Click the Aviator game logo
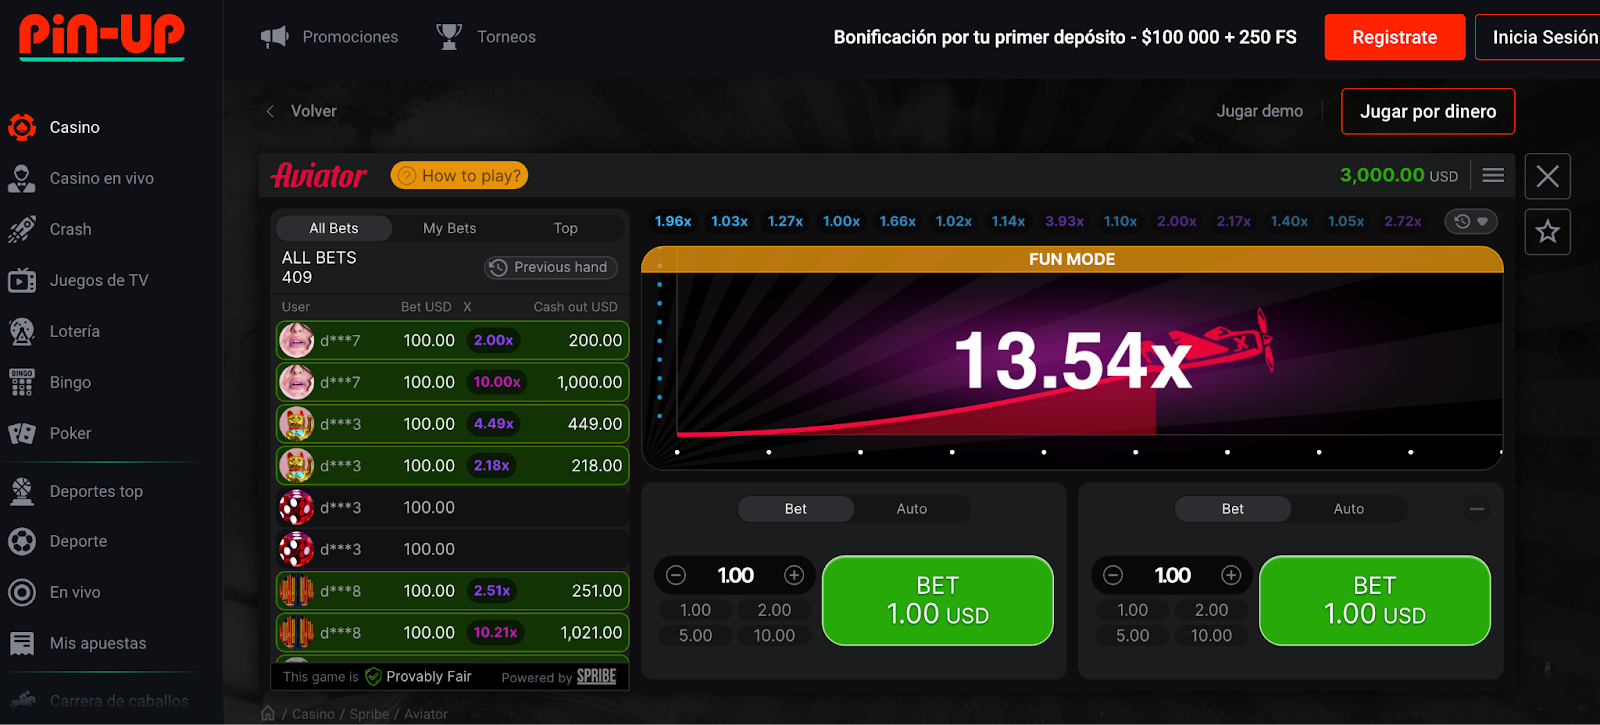 coord(319,176)
